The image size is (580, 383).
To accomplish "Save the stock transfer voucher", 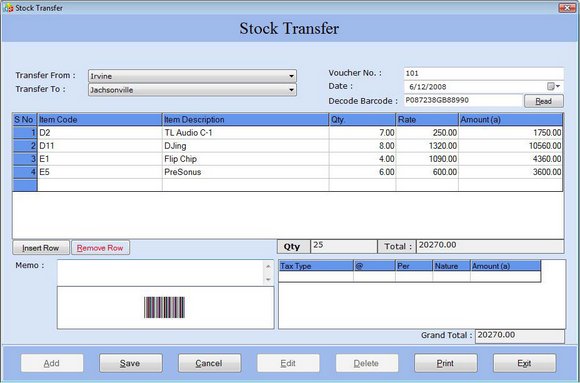I will pos(130,363).
